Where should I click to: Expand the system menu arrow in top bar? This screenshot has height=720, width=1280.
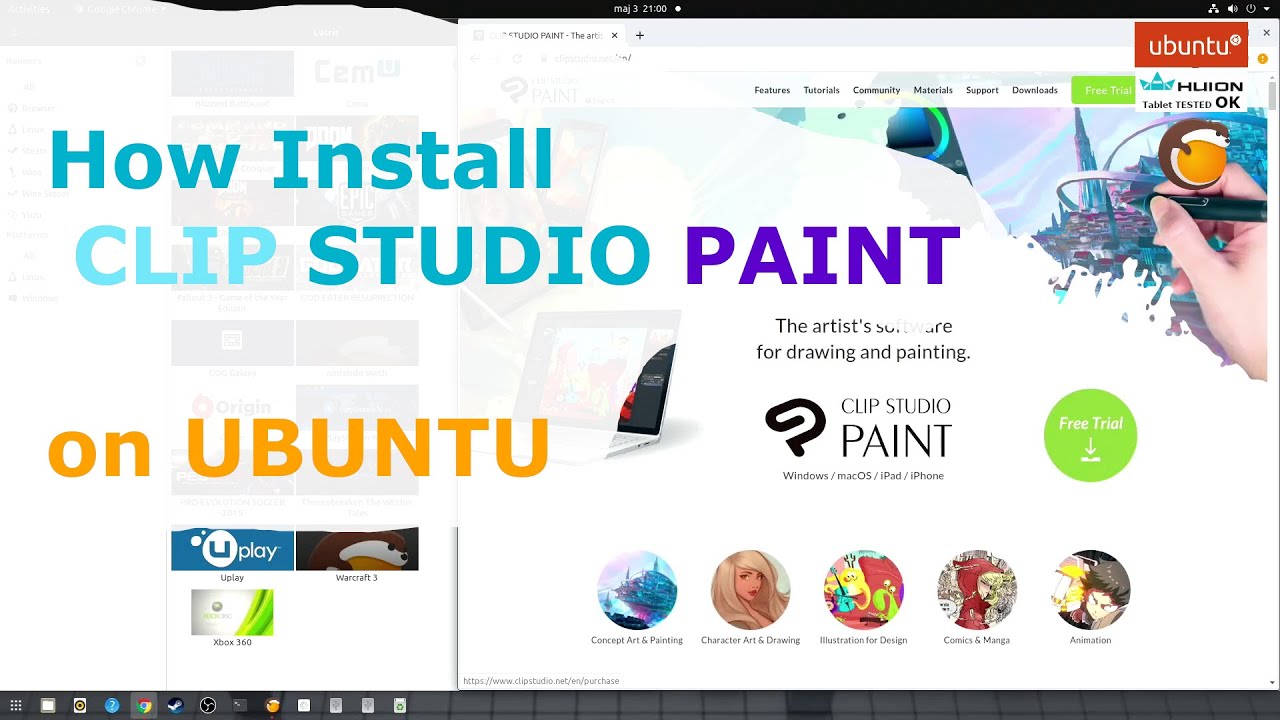point(1266,8)
